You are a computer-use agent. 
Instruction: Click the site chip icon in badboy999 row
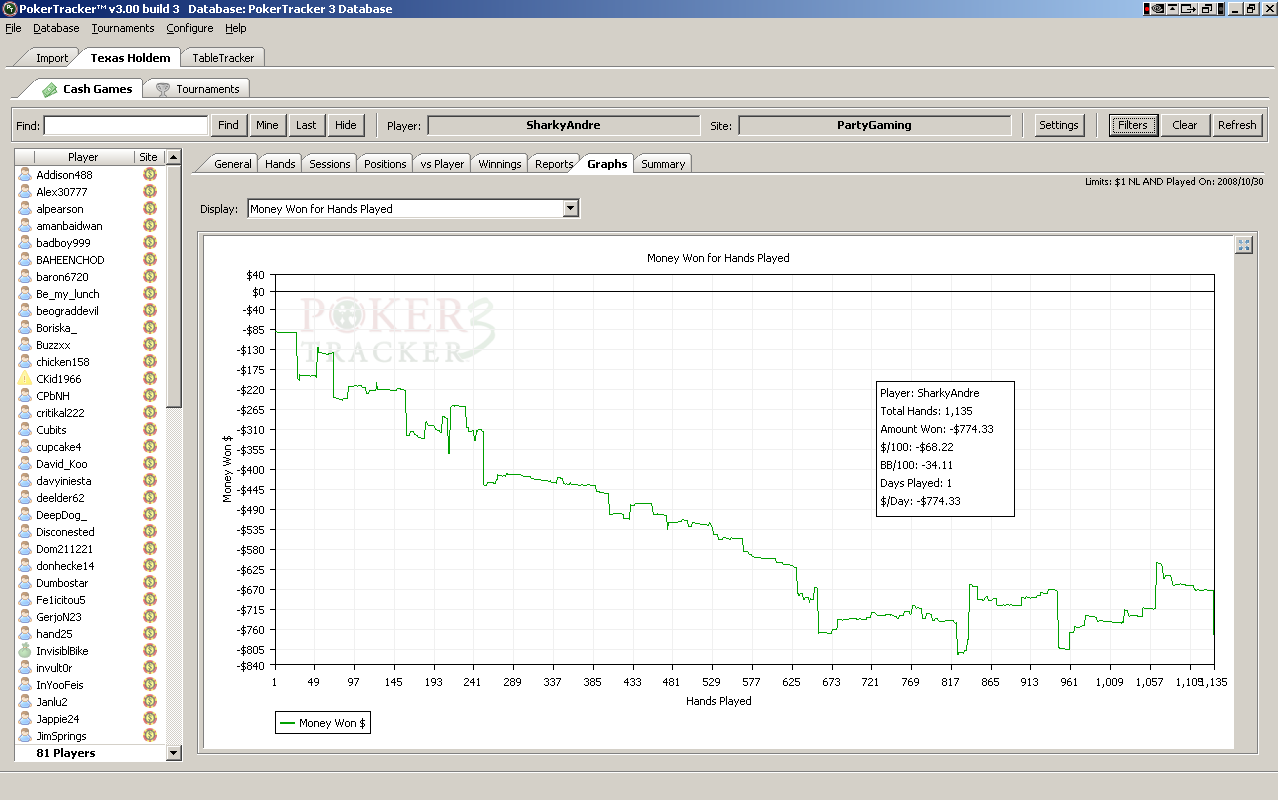pos(150,243)
